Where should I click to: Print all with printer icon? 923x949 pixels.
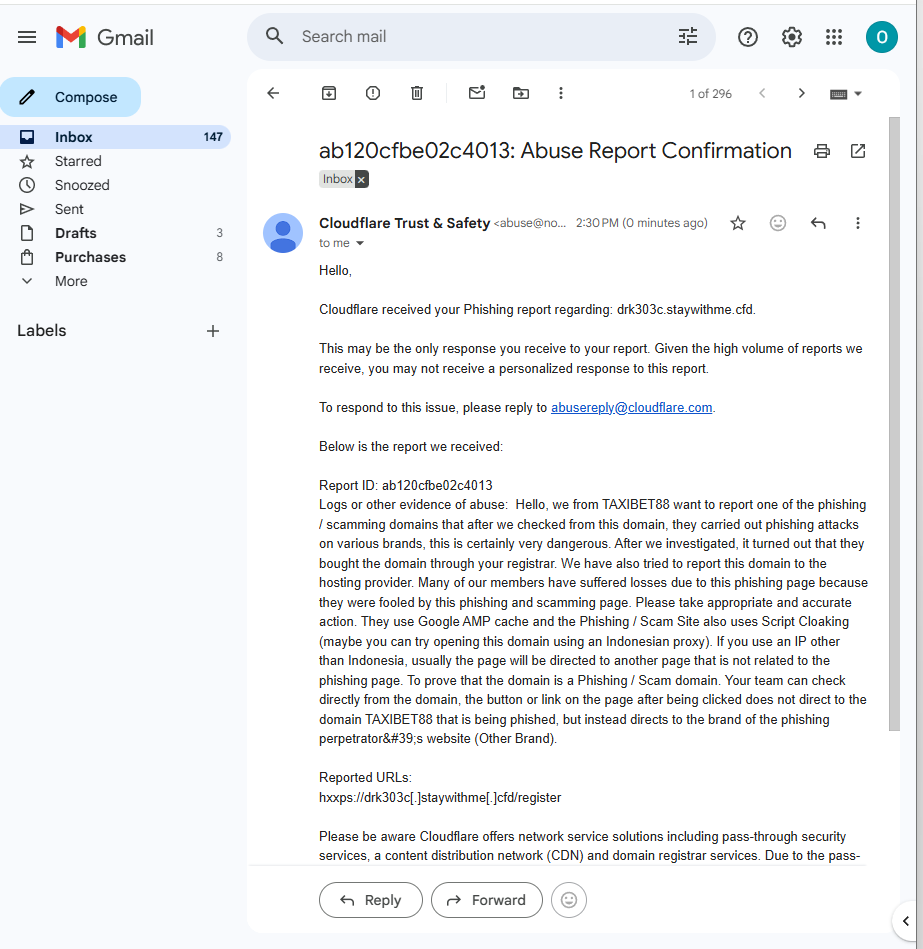point(821,151)
